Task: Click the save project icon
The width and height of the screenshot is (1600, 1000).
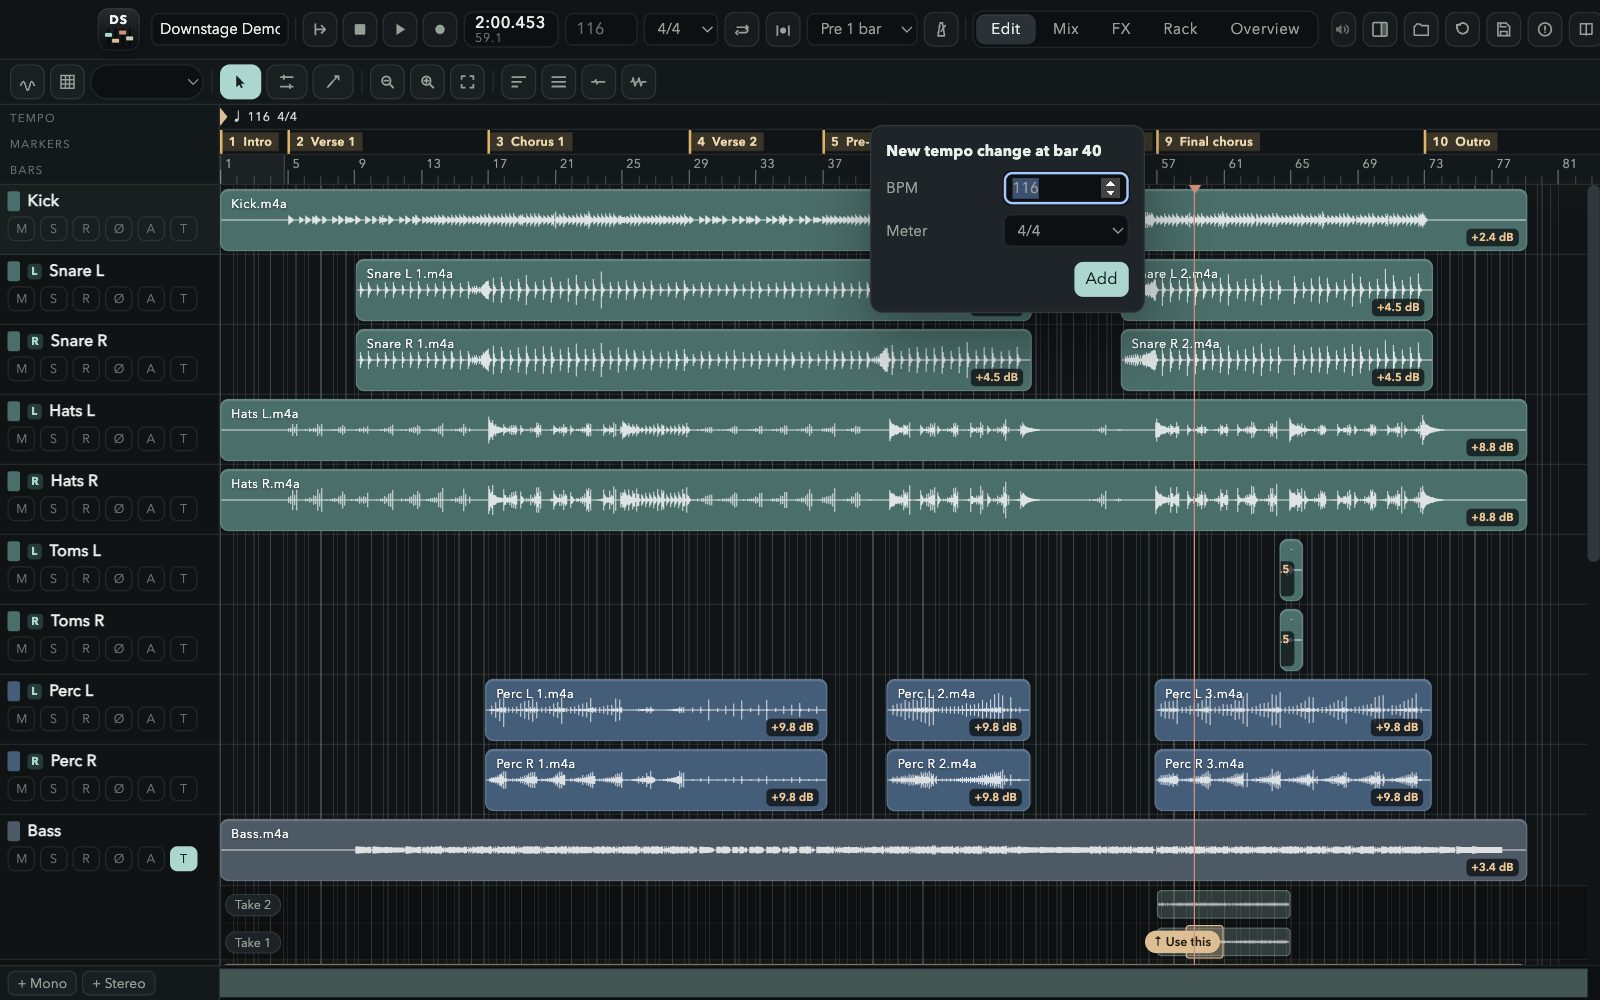Action: 1503,29
